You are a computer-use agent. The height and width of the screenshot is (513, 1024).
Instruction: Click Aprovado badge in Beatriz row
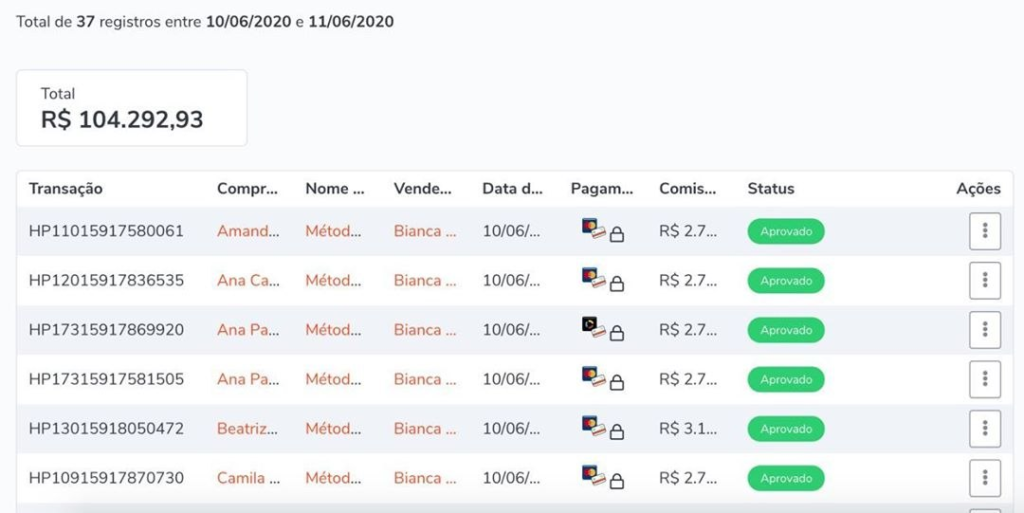tap(786, 429)
